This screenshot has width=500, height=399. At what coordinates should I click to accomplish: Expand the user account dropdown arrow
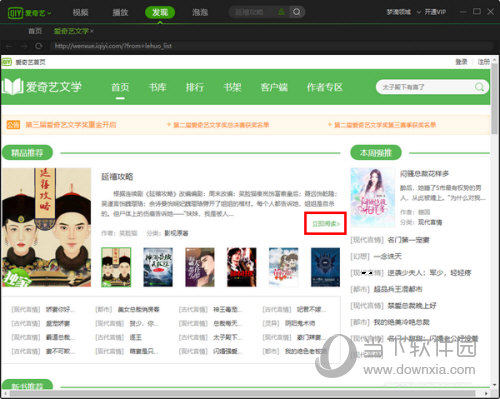pyautogui.click(x=419, y=12)
